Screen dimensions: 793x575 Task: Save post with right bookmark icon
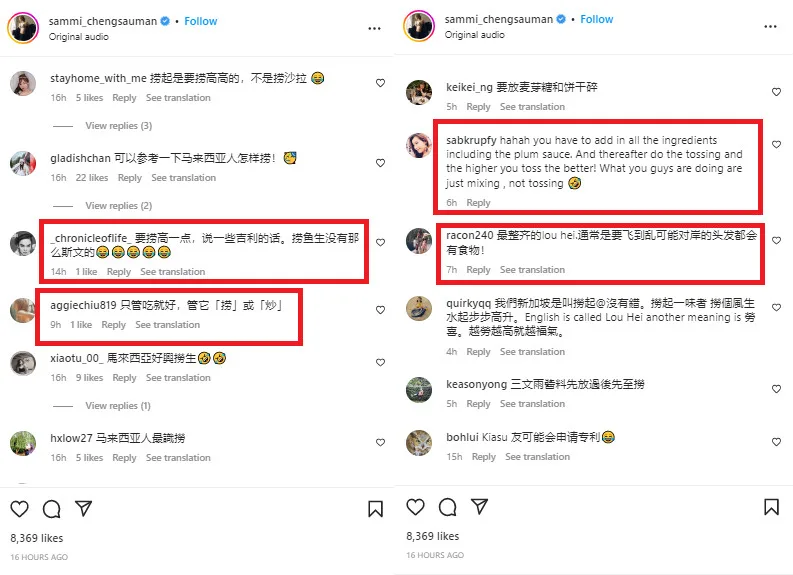771,507
